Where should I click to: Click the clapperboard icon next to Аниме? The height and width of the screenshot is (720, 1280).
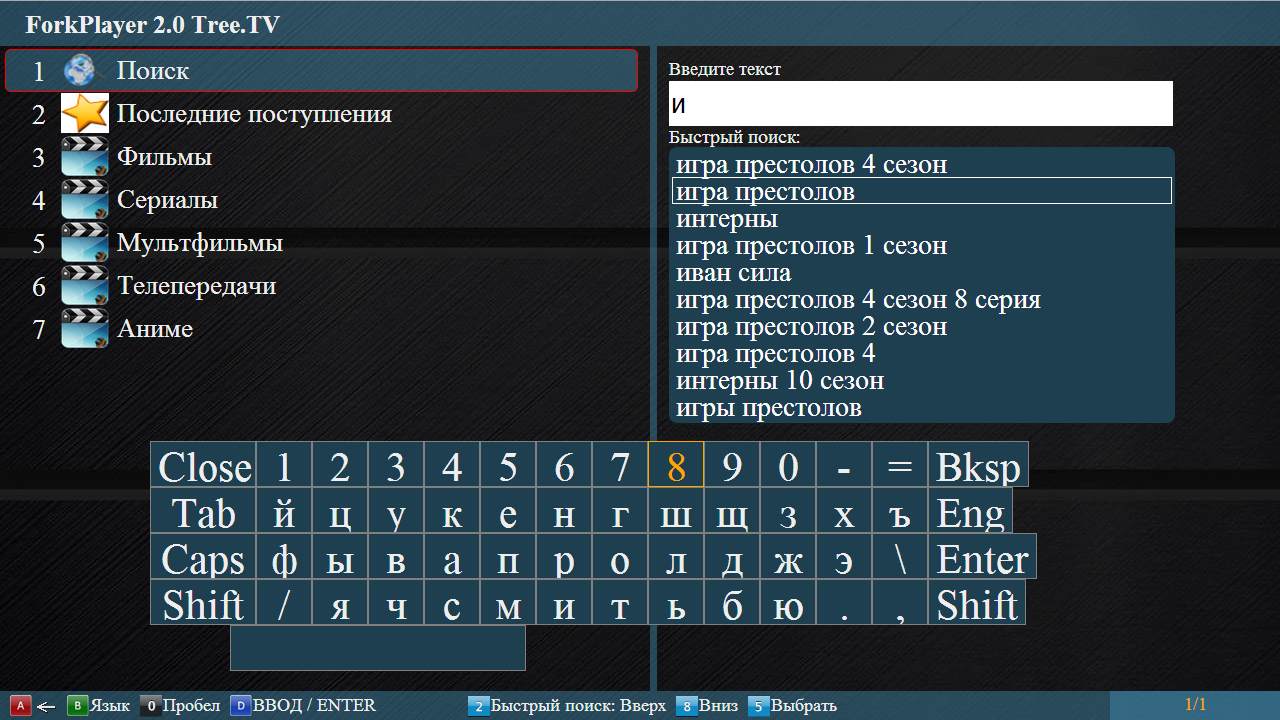click(x=85, y=329)
